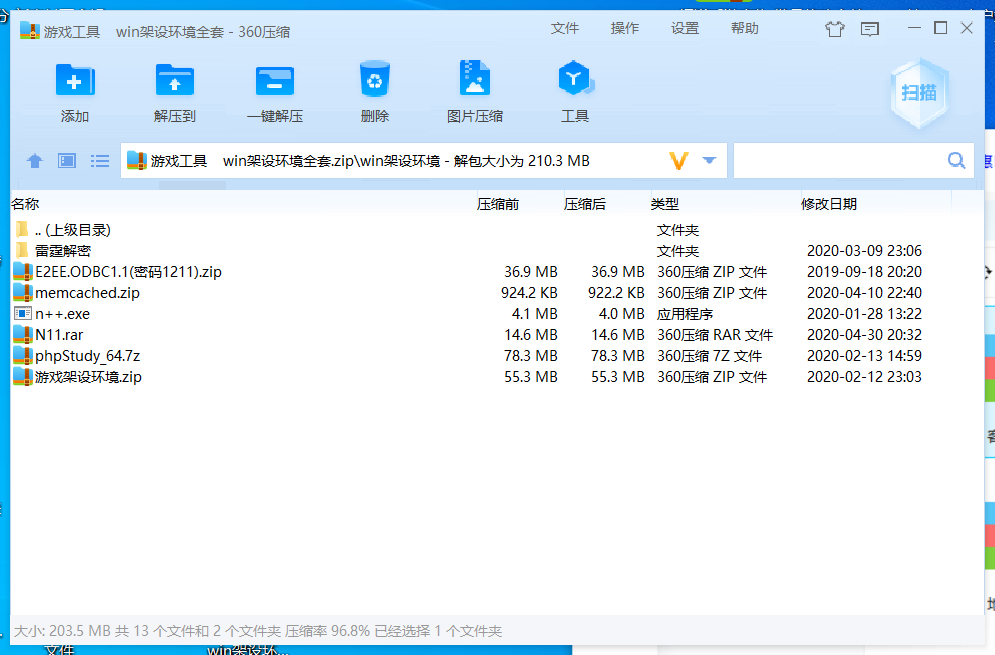This screenshot has width=995, height=655.
Task: Select the N11.rar file
Action: click(497, 334)
